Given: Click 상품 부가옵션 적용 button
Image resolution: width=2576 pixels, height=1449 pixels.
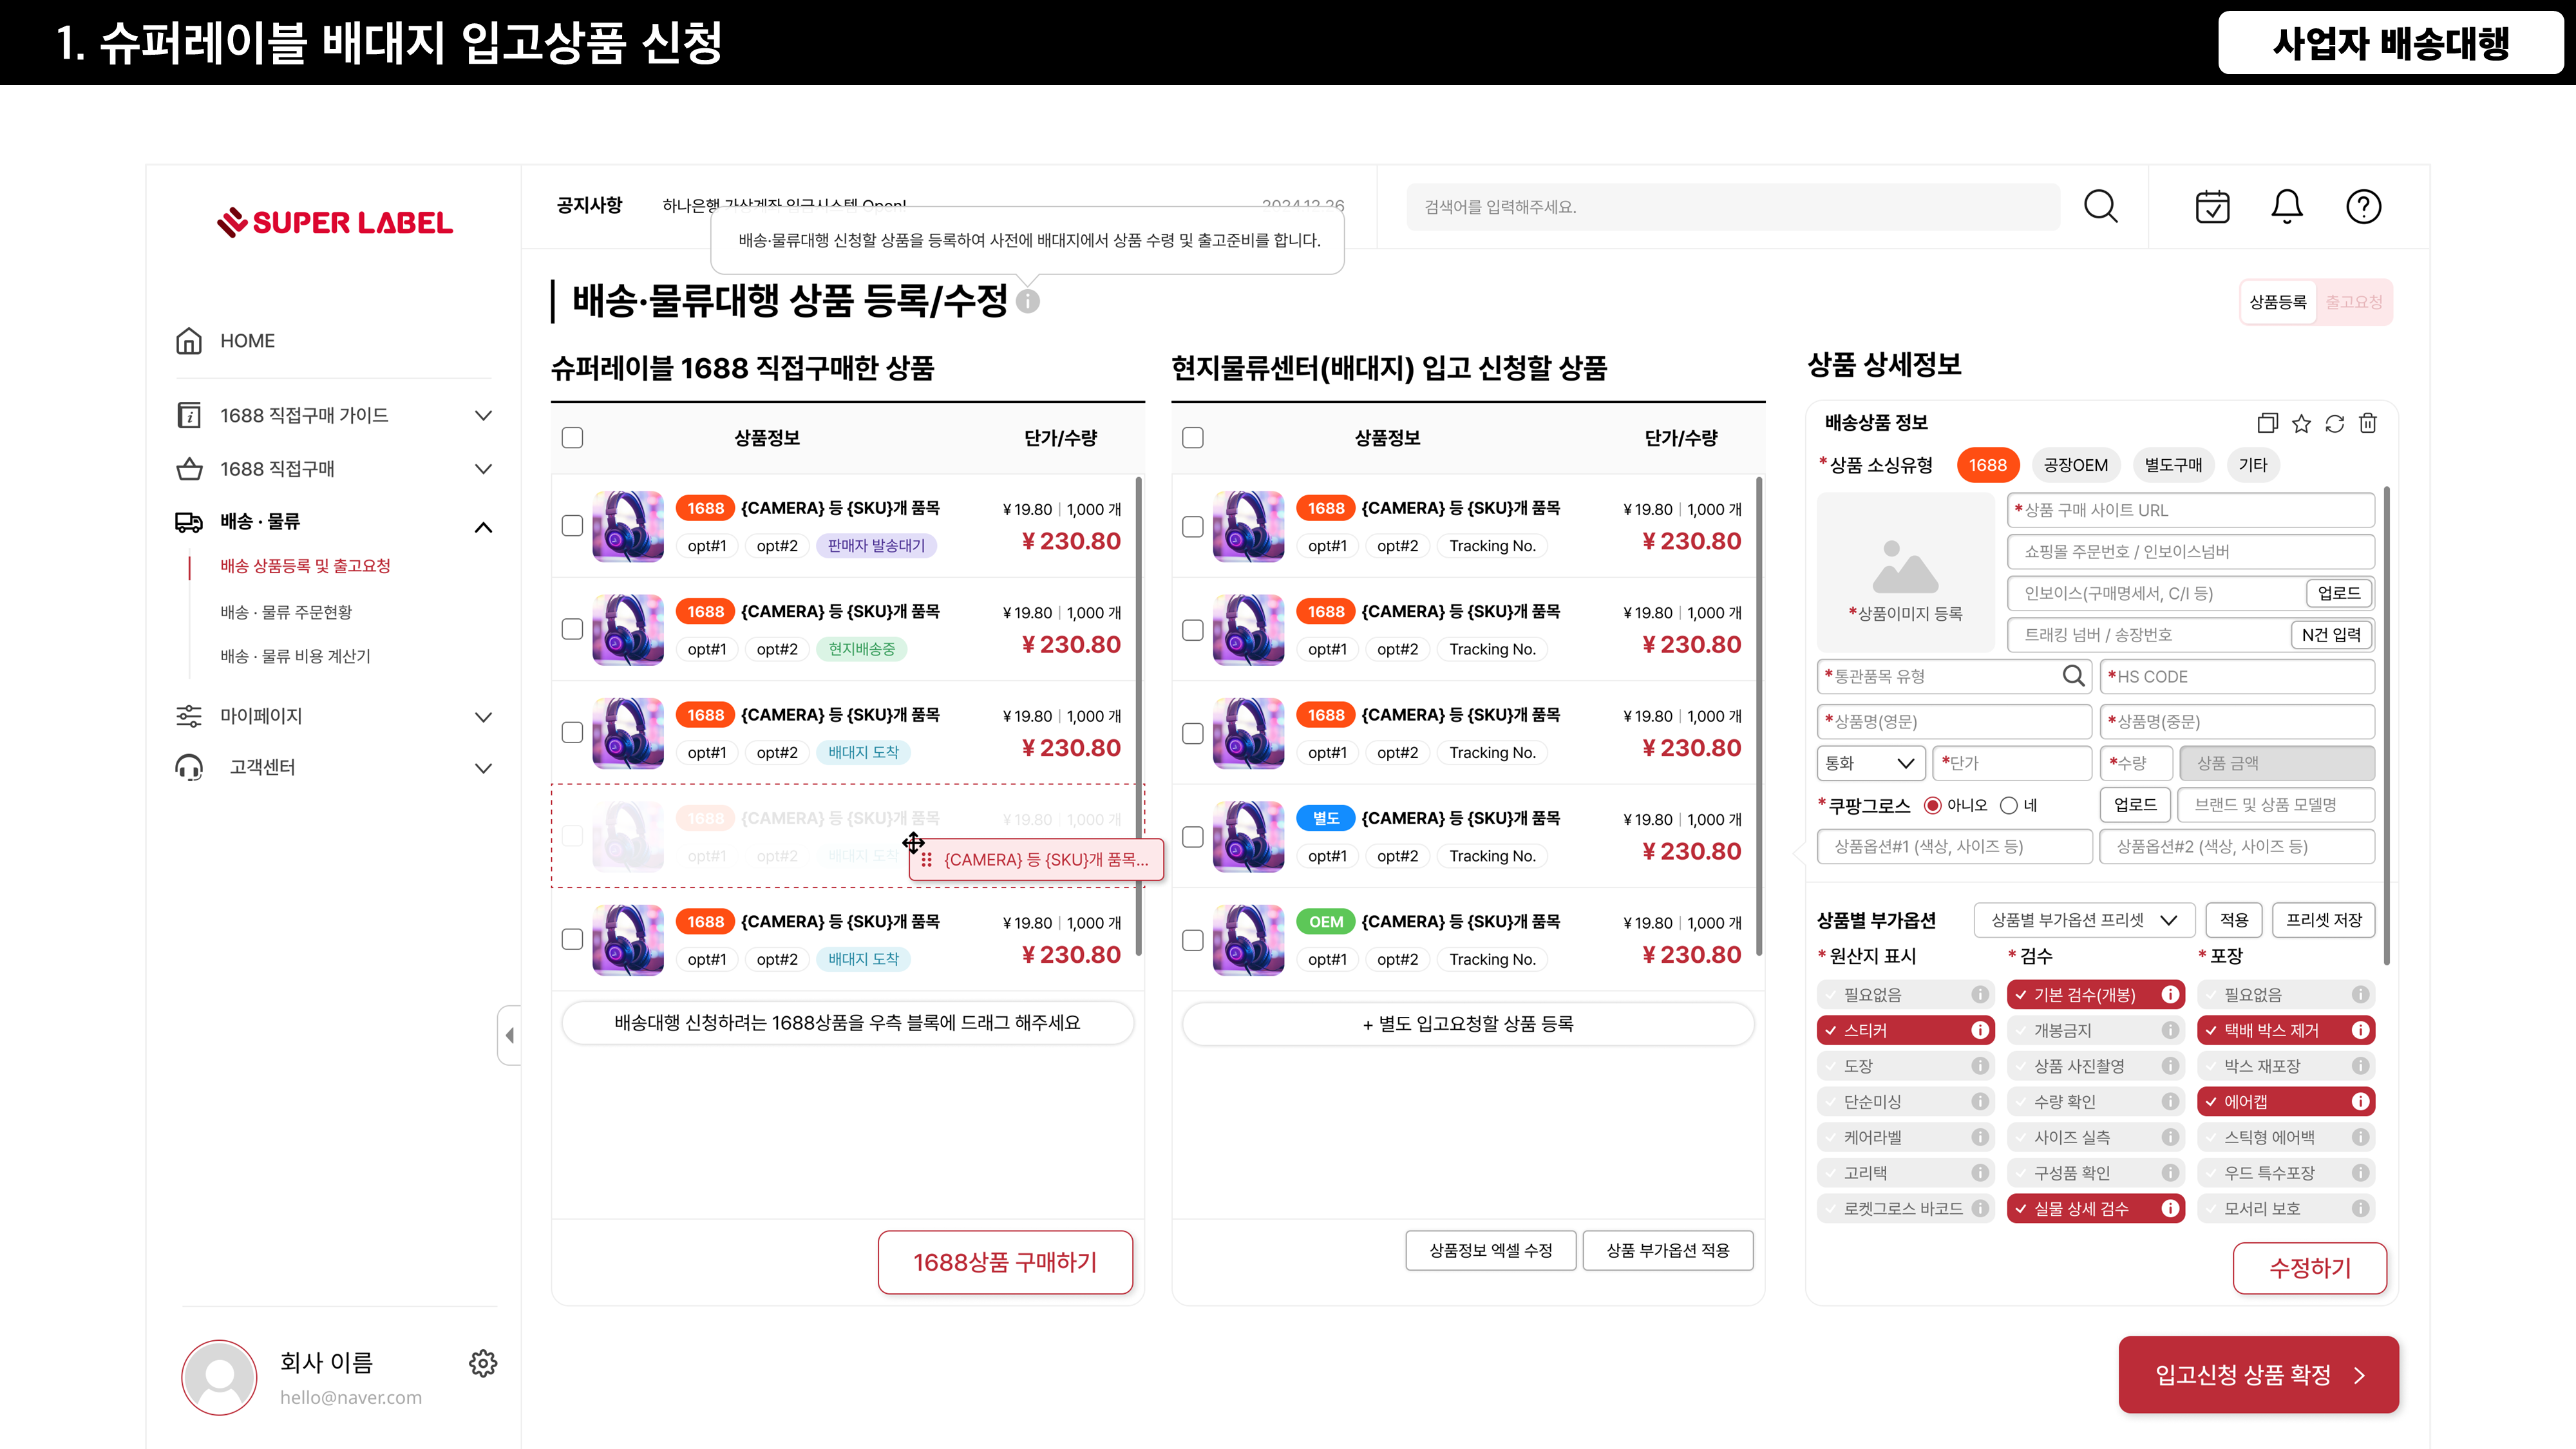Looking at the screenshot, I should (1668, 1250).
